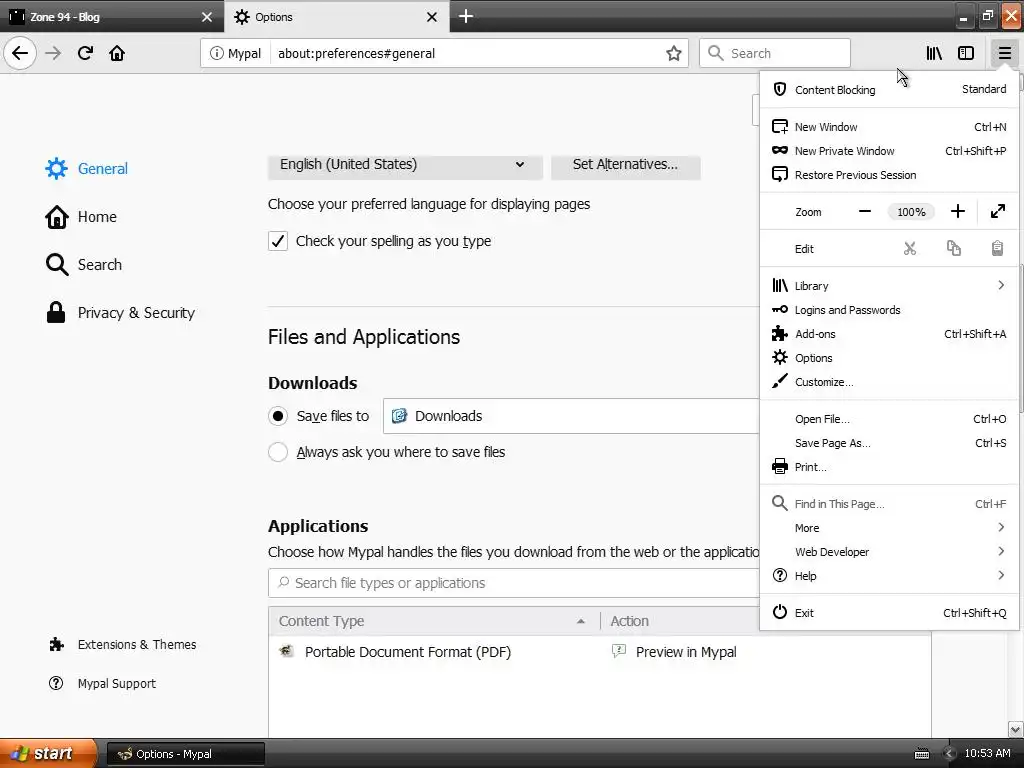Click the Paste clipboard icon

point(997,248)
